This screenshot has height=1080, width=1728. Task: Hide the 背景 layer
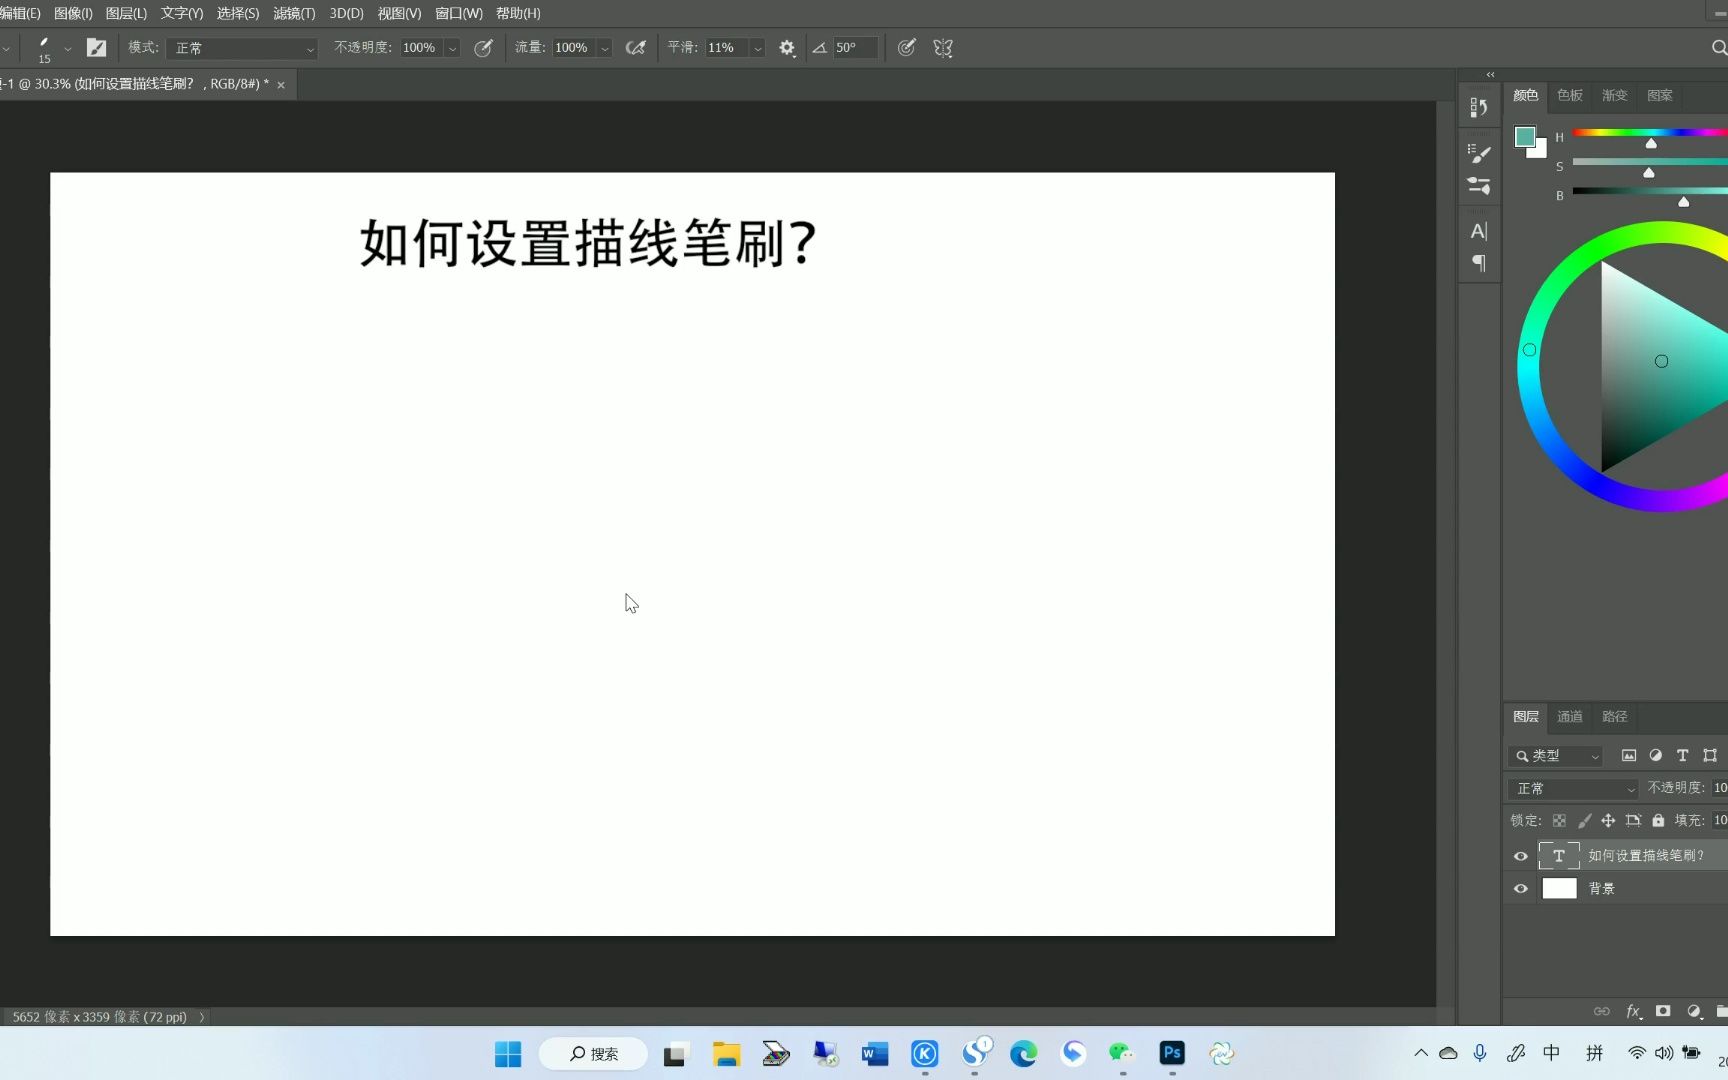(1521, 888)
